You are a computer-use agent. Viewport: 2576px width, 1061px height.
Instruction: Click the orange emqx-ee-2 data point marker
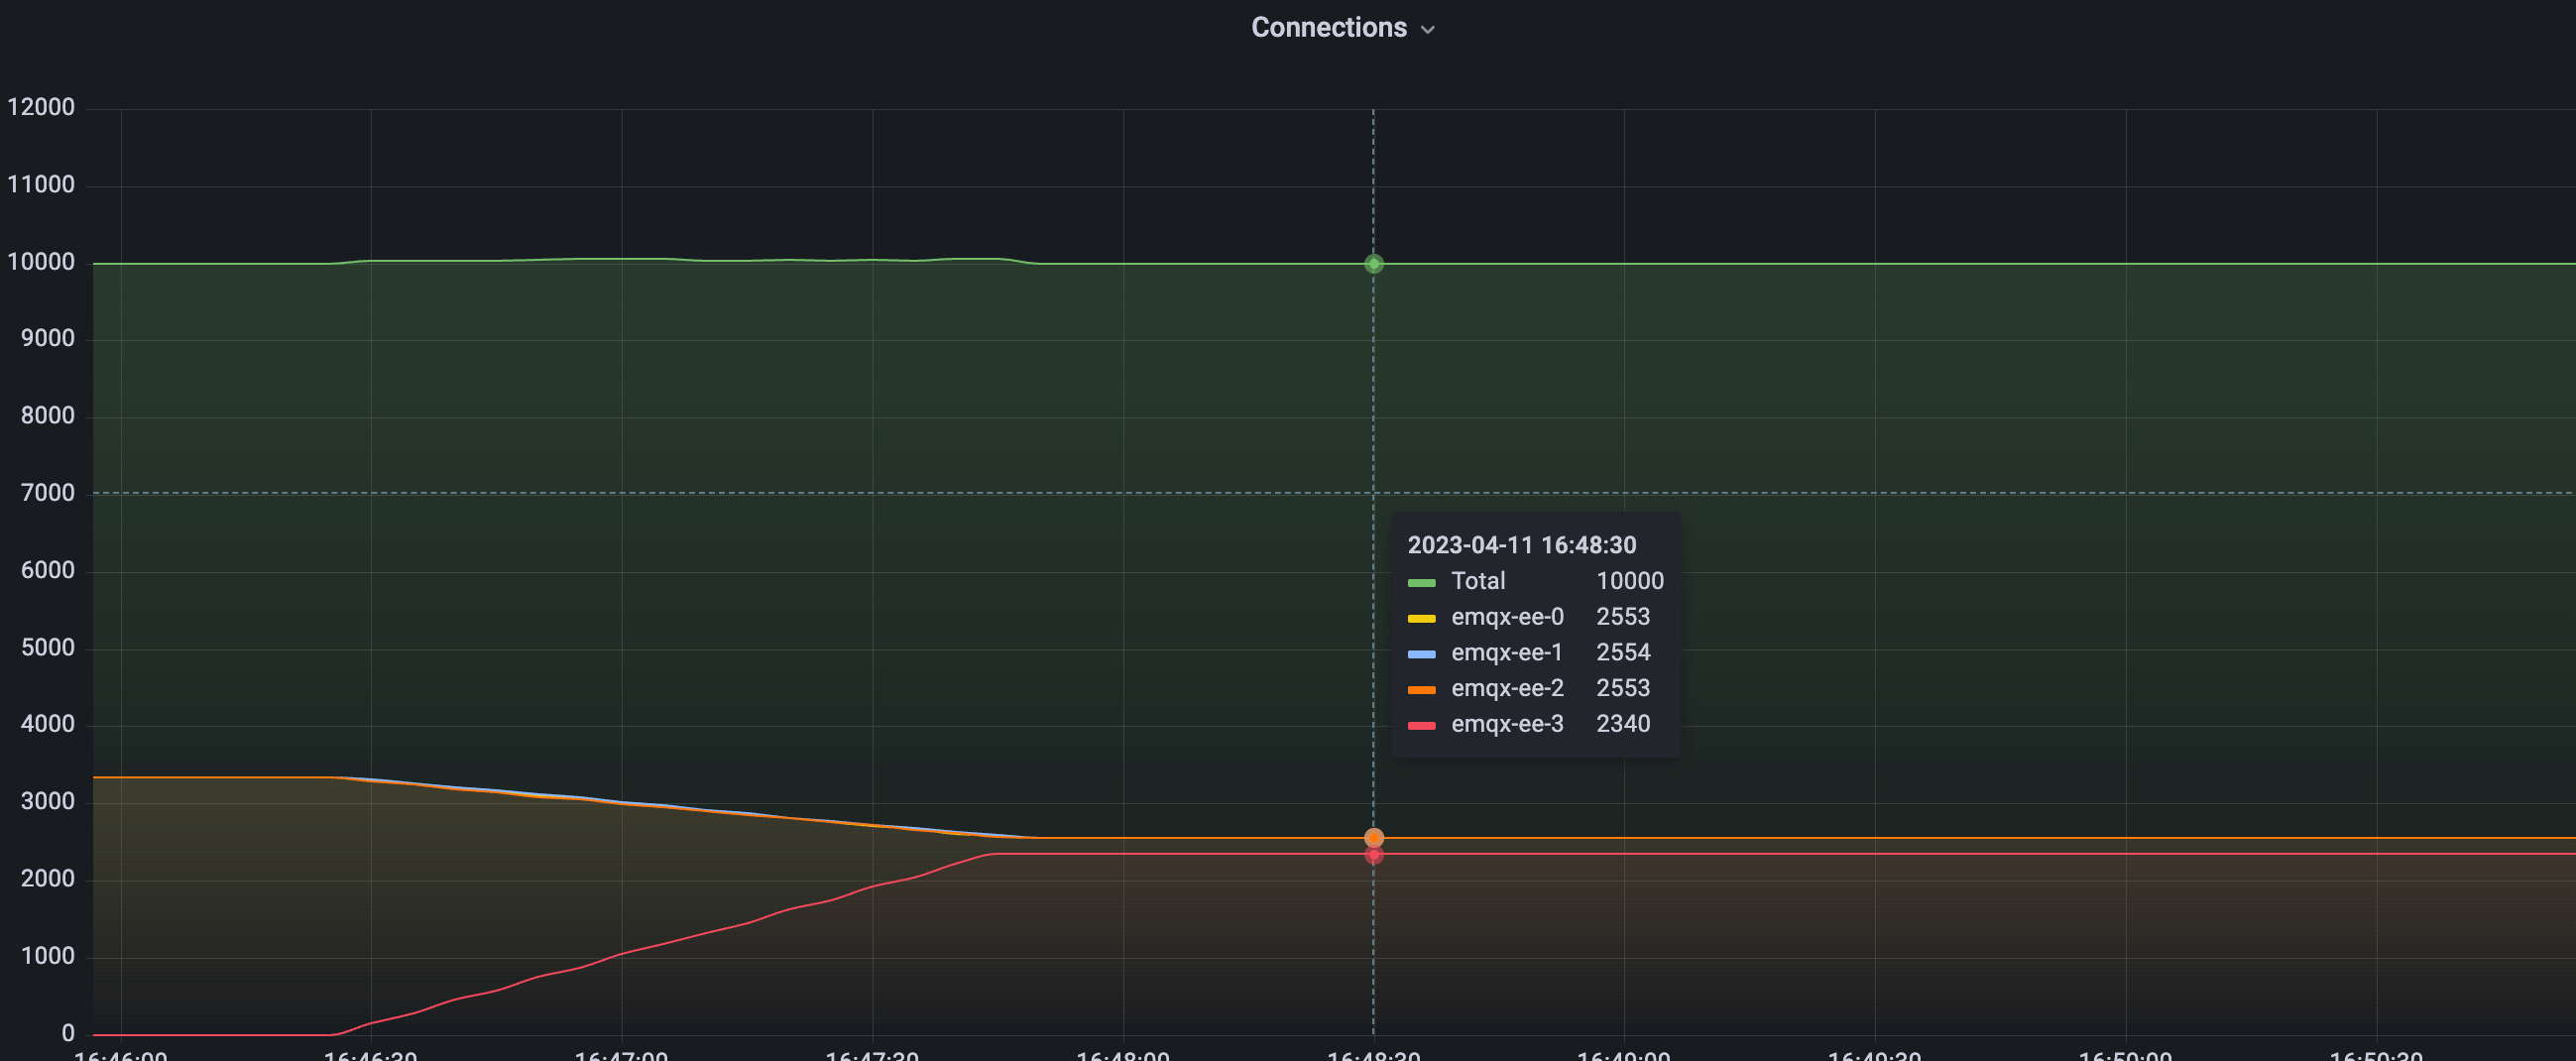tap(1373, 838)
